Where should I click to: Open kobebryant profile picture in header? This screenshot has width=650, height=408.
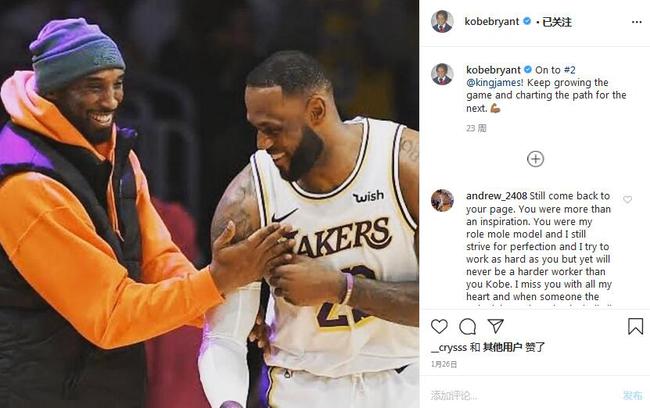point(442,22)
